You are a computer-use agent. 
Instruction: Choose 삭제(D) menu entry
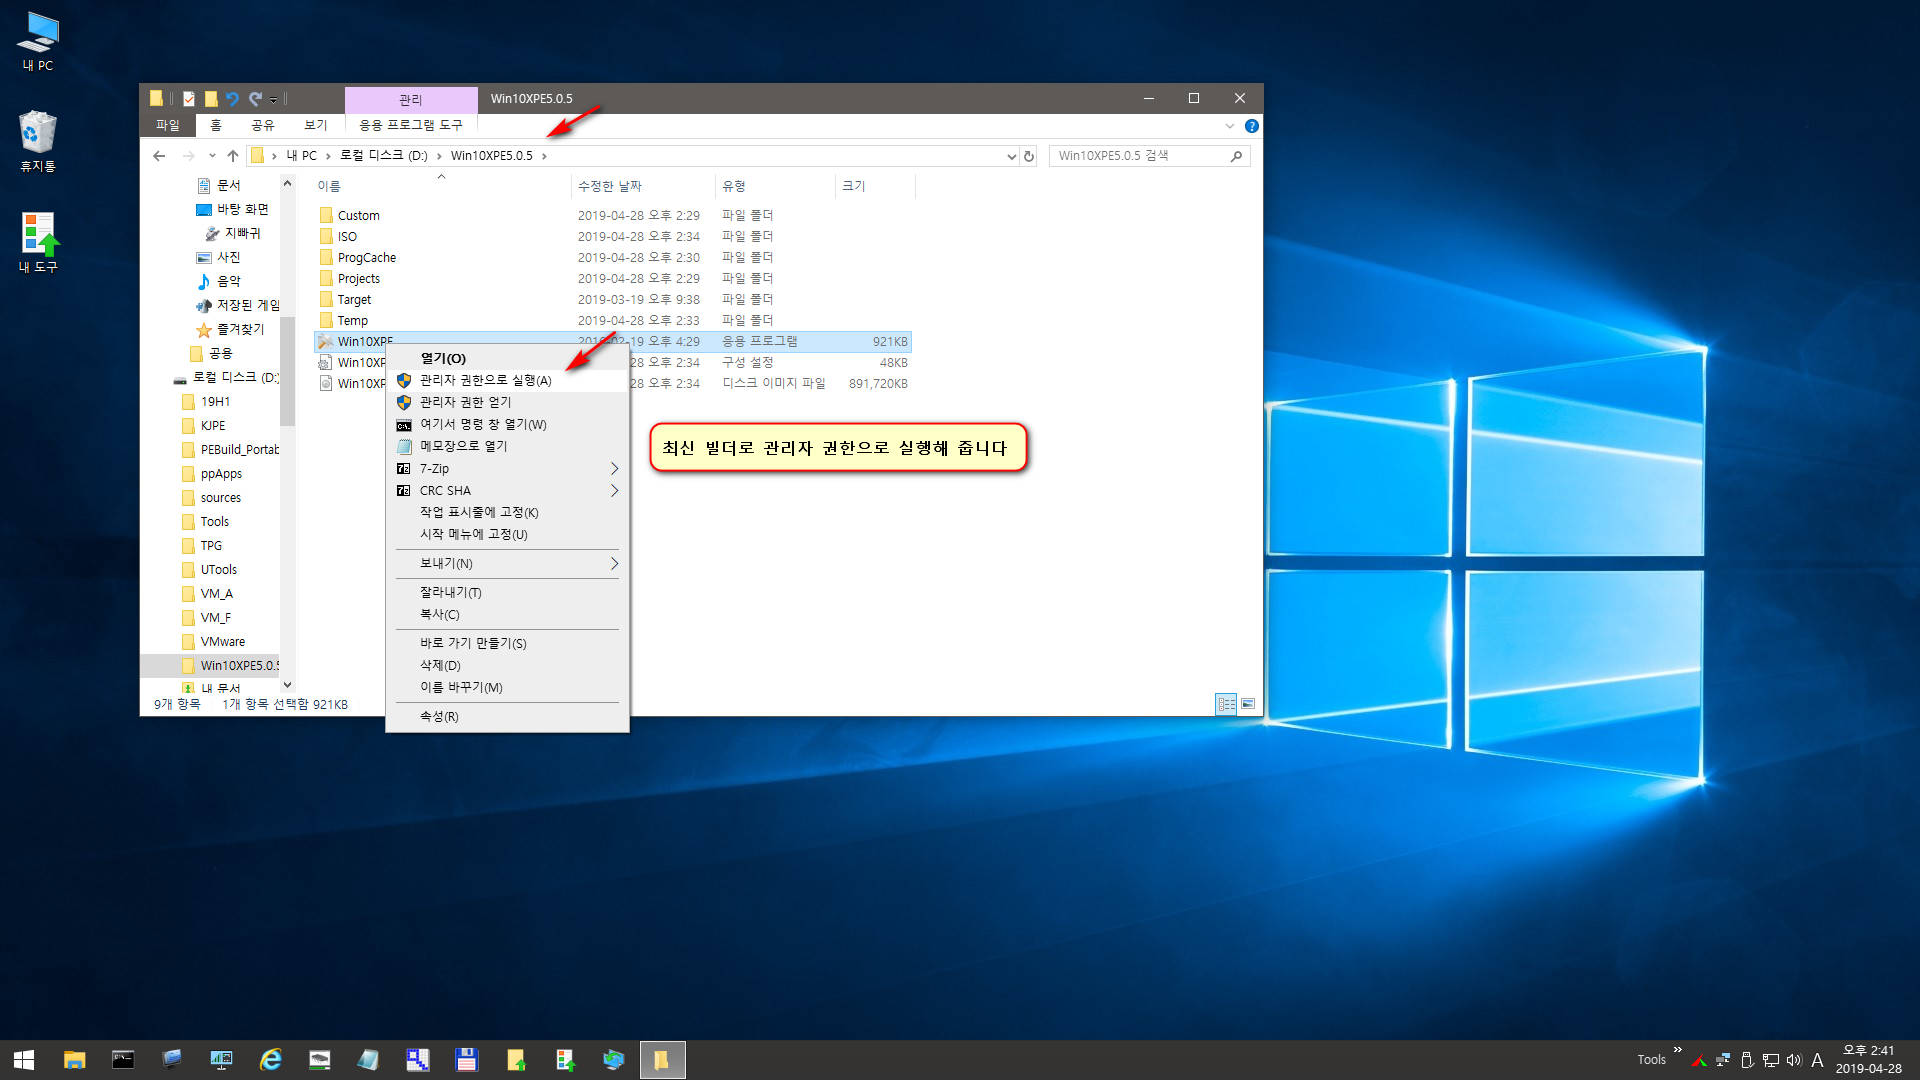[507, 665]
